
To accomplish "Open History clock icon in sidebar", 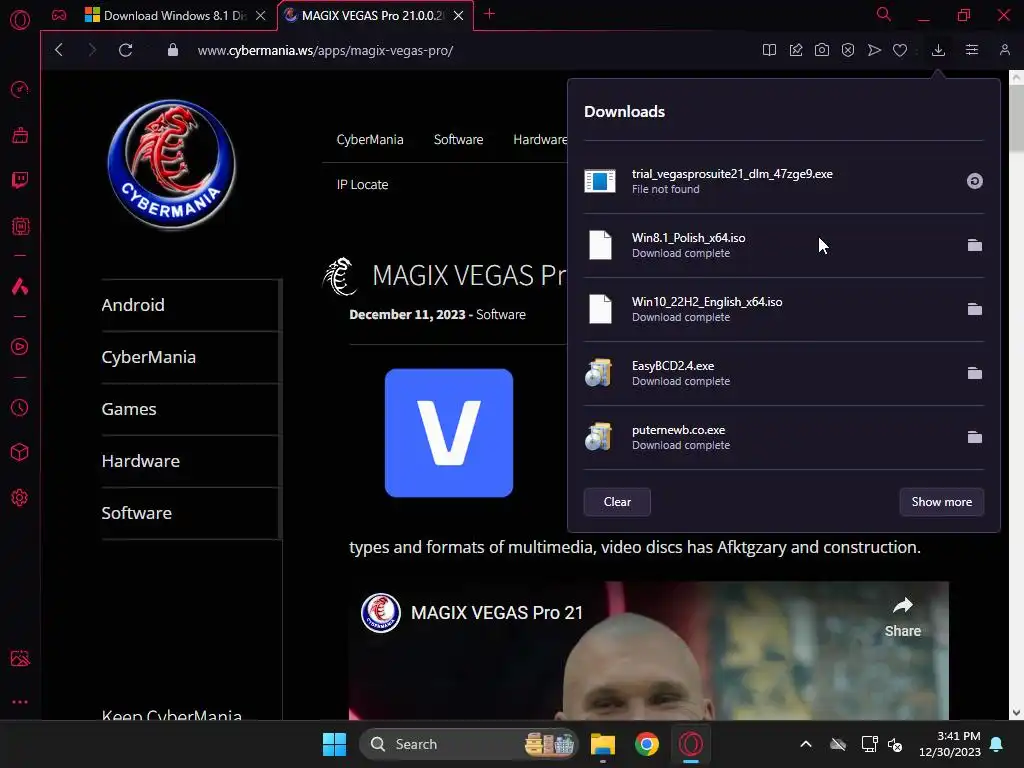I will click(20, 408).
